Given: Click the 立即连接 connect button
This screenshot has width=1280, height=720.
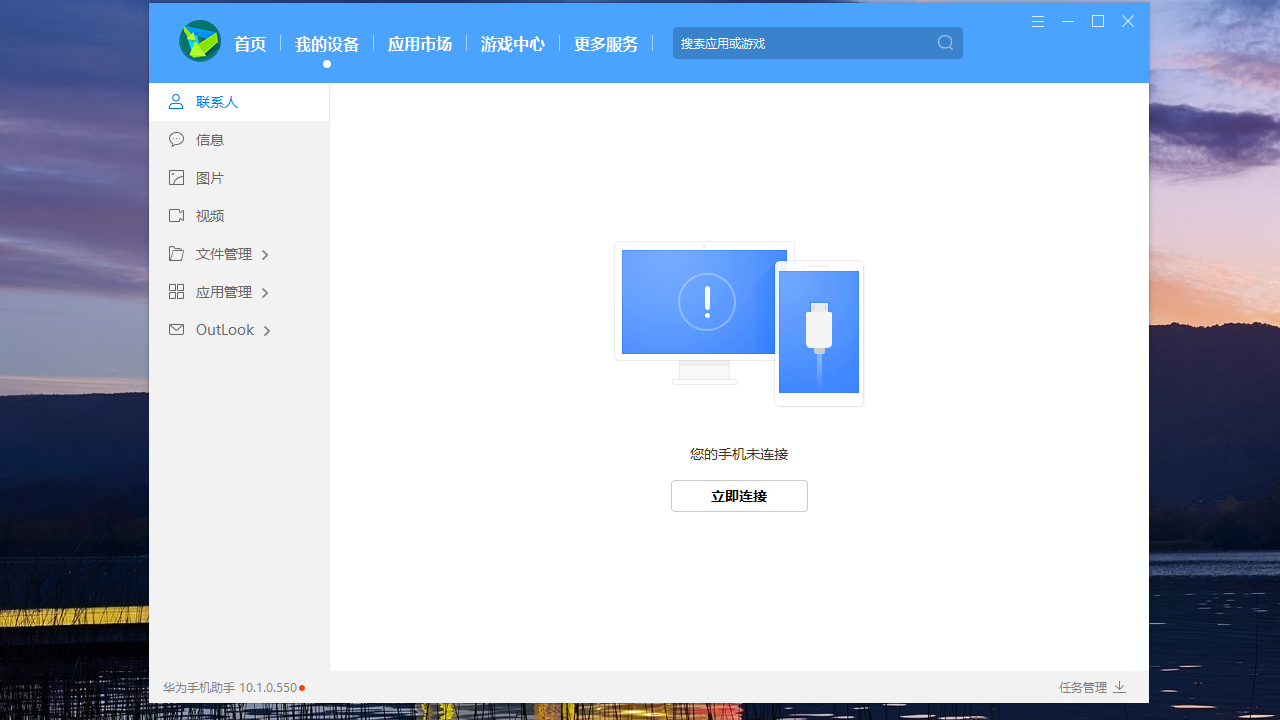Looking at the screenshot, I should (739, 495).
